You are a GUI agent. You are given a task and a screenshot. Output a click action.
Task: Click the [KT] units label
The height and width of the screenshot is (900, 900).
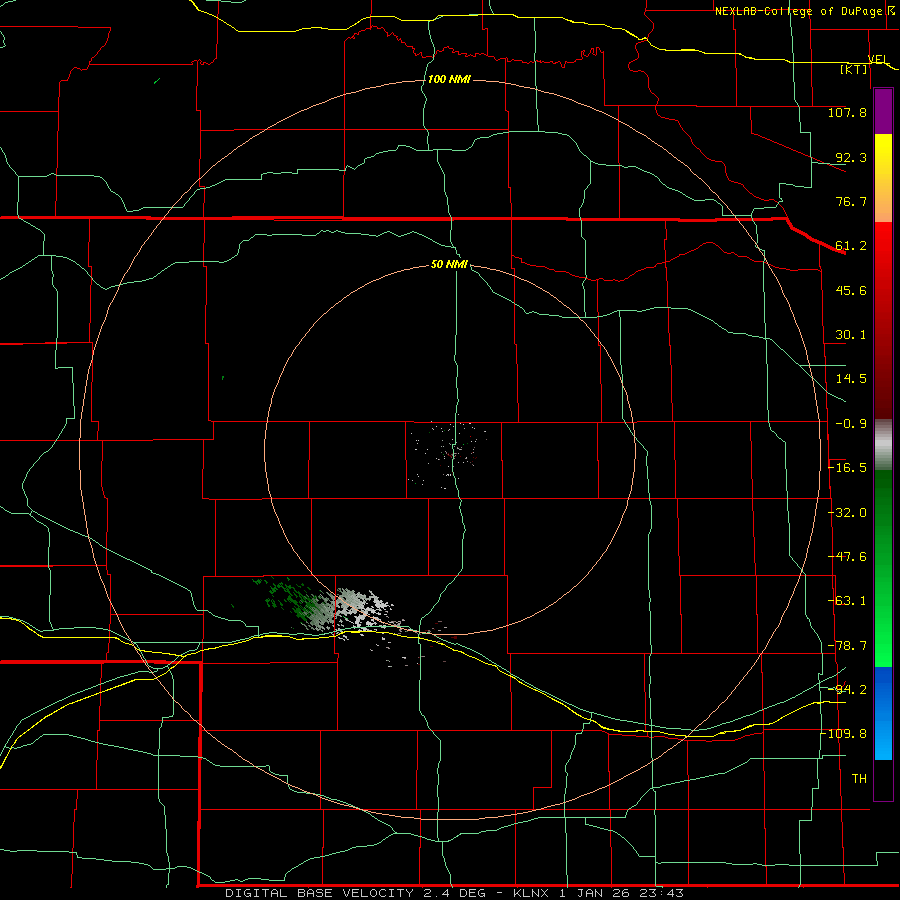[854, 69]
